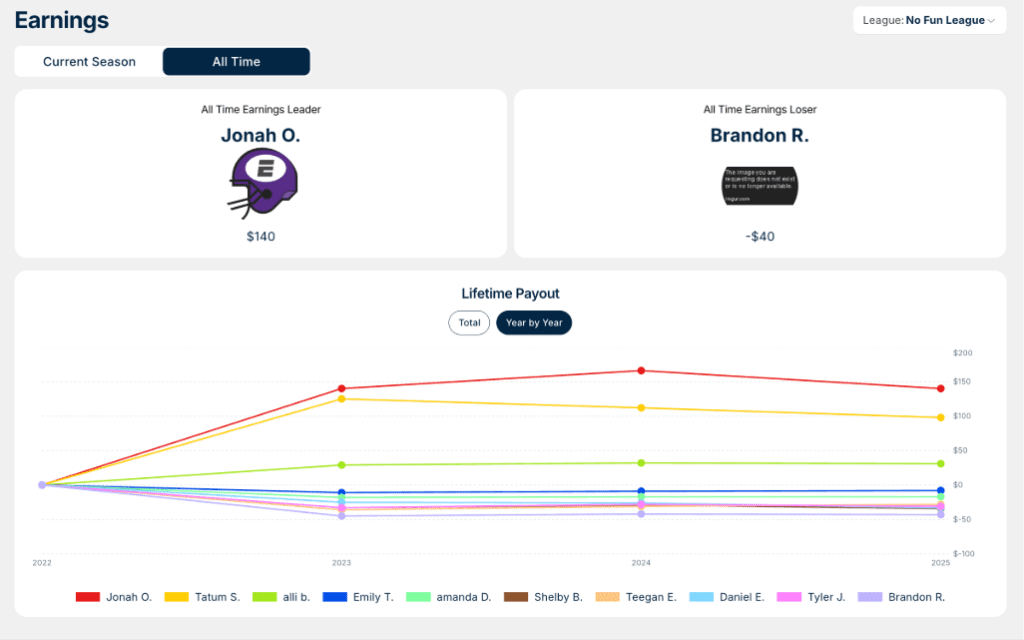1024x640 pixels.
Task: Click the Jonah O. earnings leader name
Action: click(x=260, y=135)
